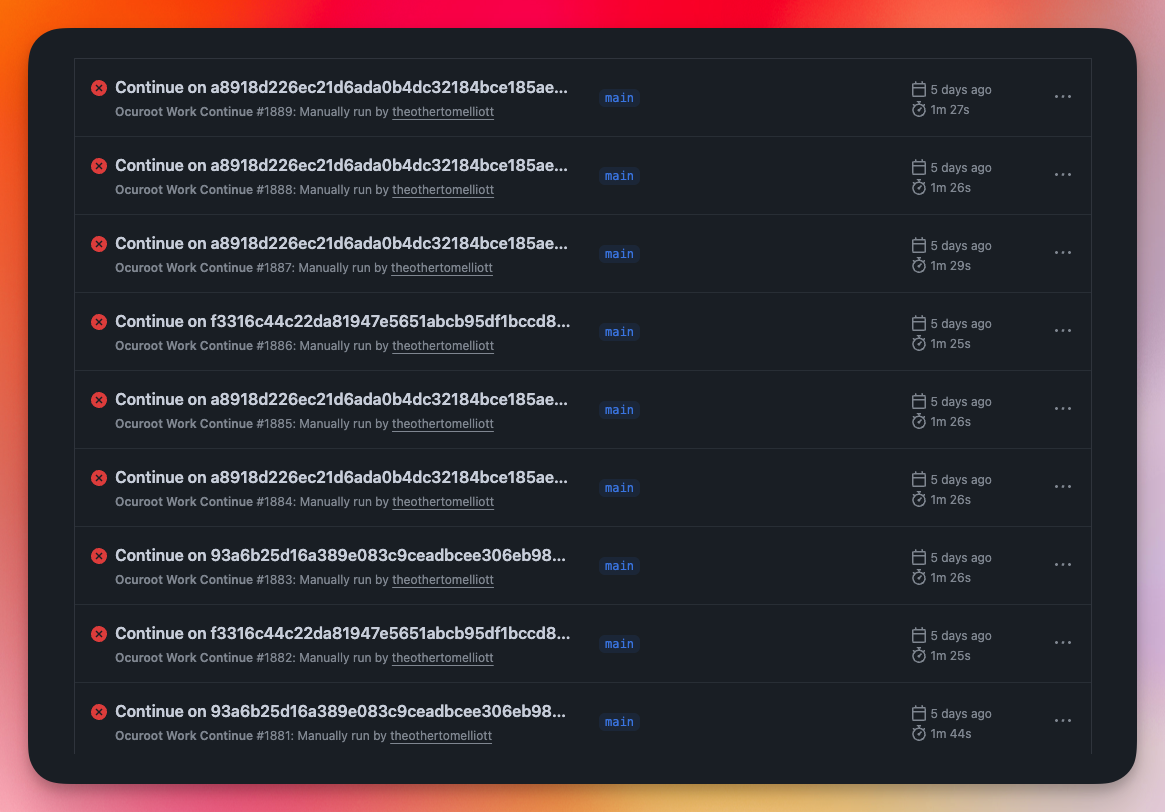Click the red failure icon on run #1889

point(98,87)
